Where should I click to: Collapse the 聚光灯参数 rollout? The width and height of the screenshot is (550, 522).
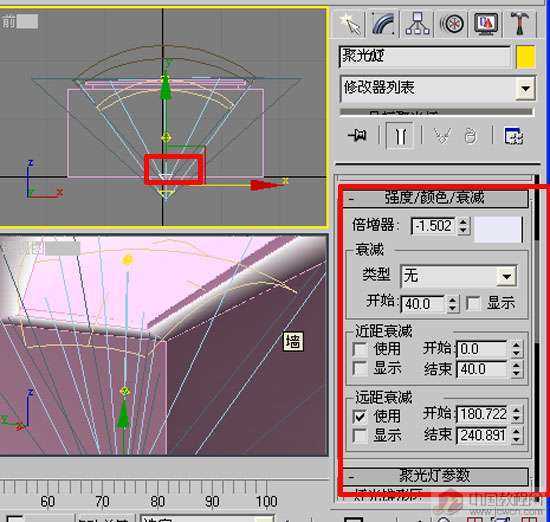click(435, 476)
